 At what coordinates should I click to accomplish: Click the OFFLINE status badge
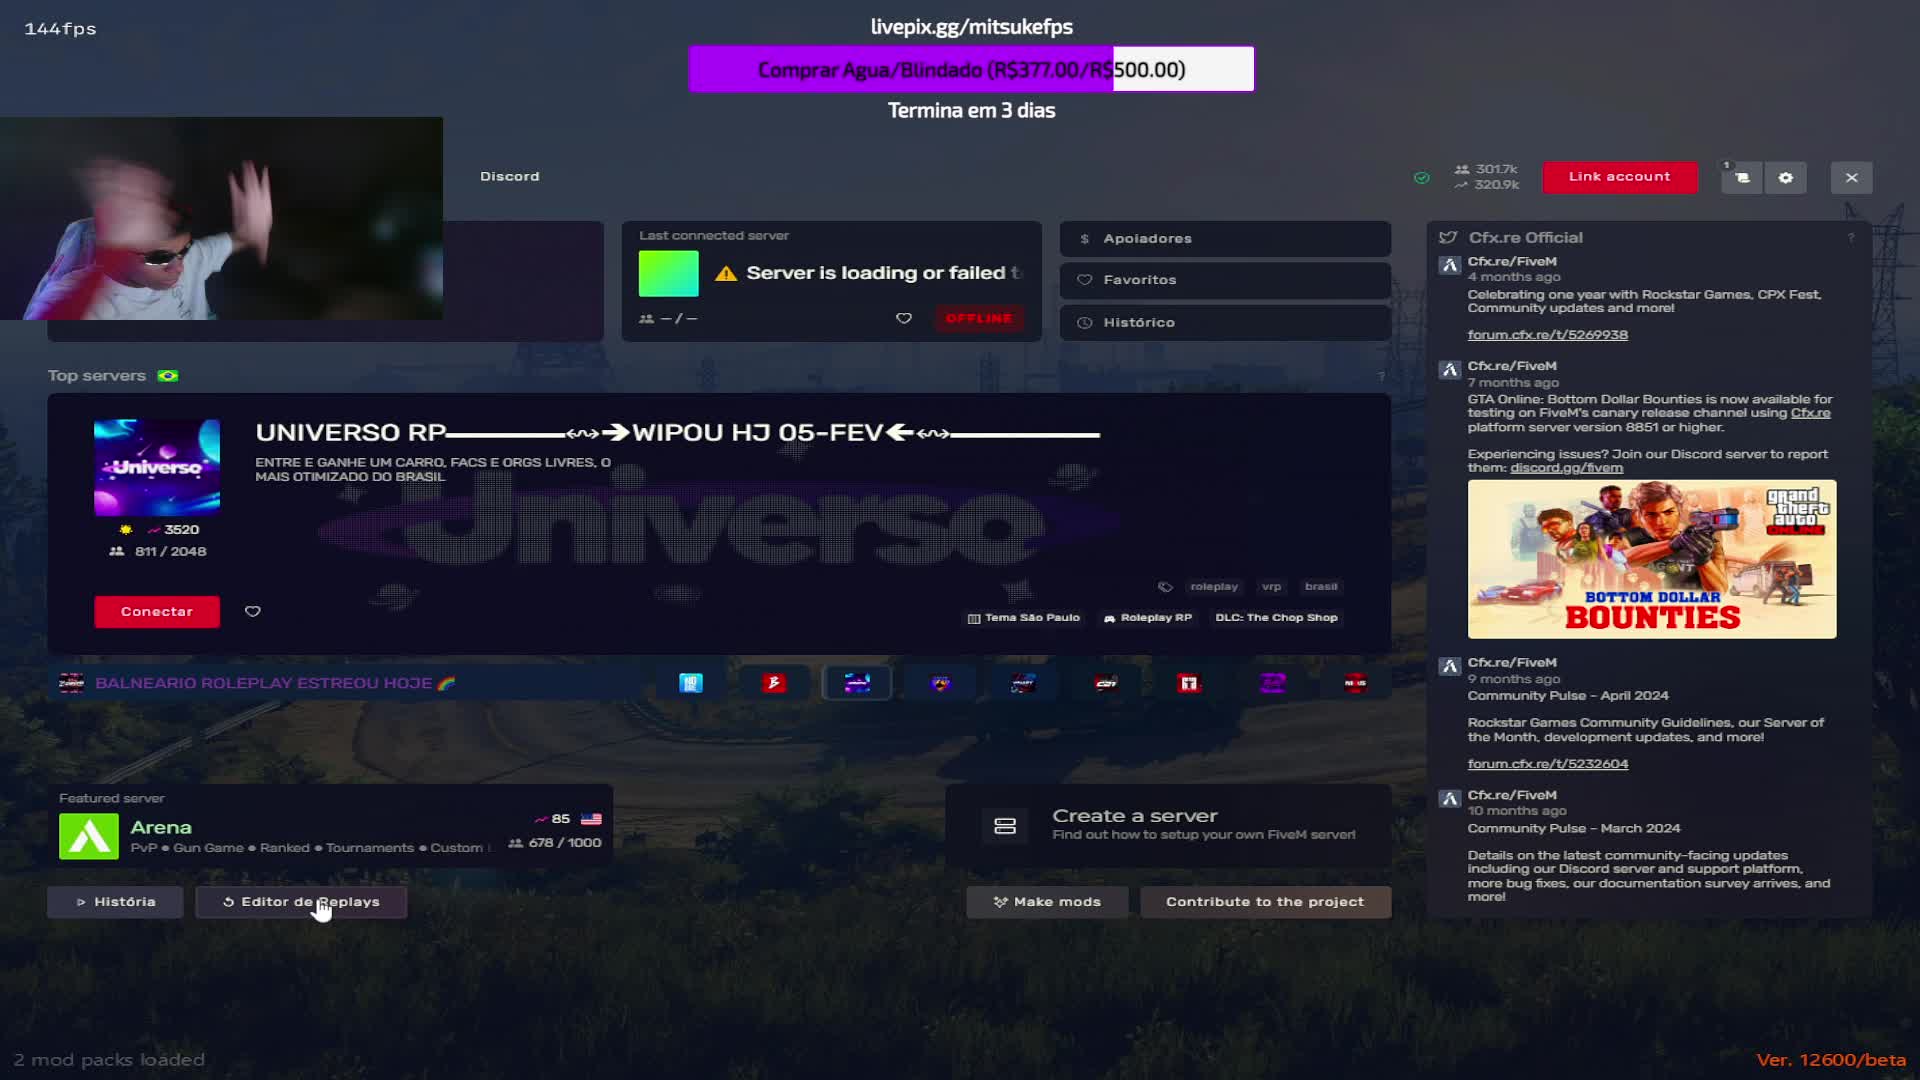tap(979, 318)
